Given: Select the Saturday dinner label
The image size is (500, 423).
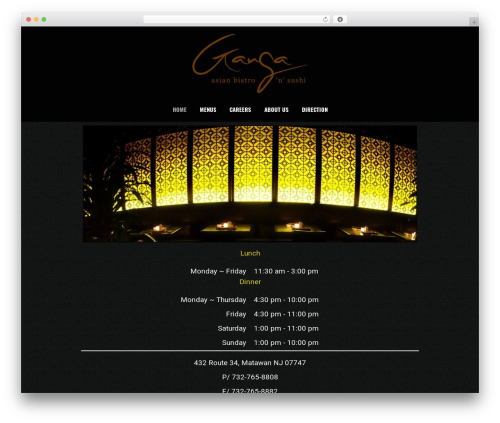Looking at the screenshot, I should tap(232, 328).
